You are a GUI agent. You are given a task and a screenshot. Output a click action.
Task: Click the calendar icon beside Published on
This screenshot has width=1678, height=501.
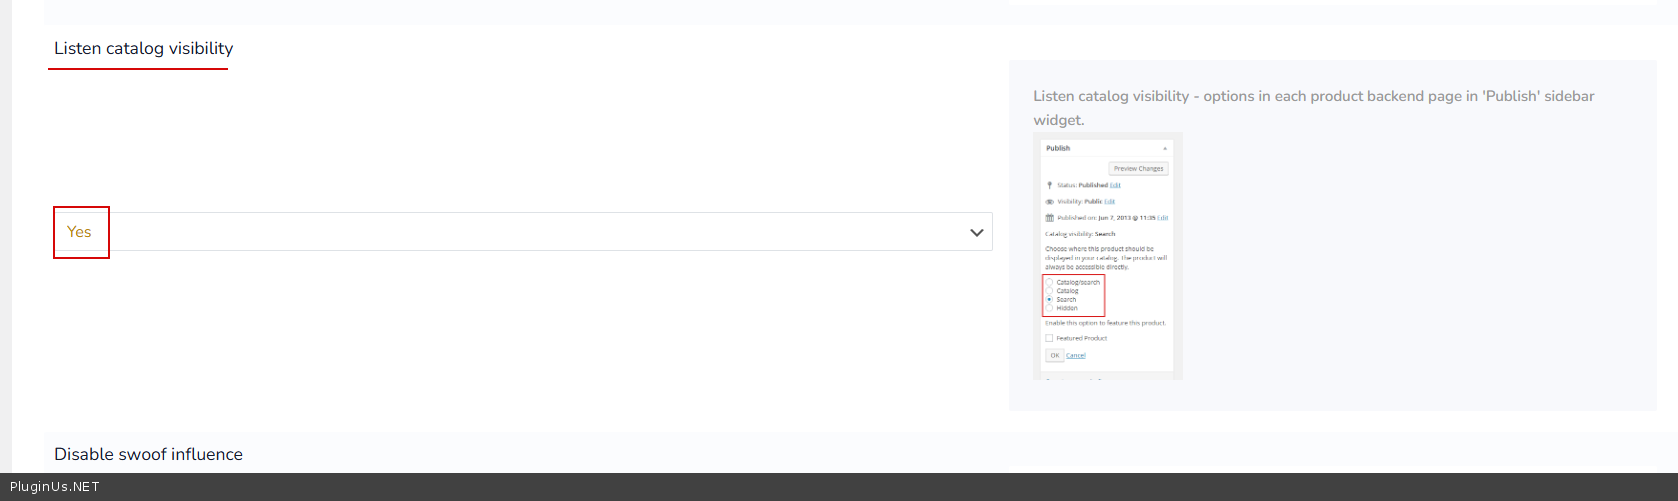(x=1049, y=217)
